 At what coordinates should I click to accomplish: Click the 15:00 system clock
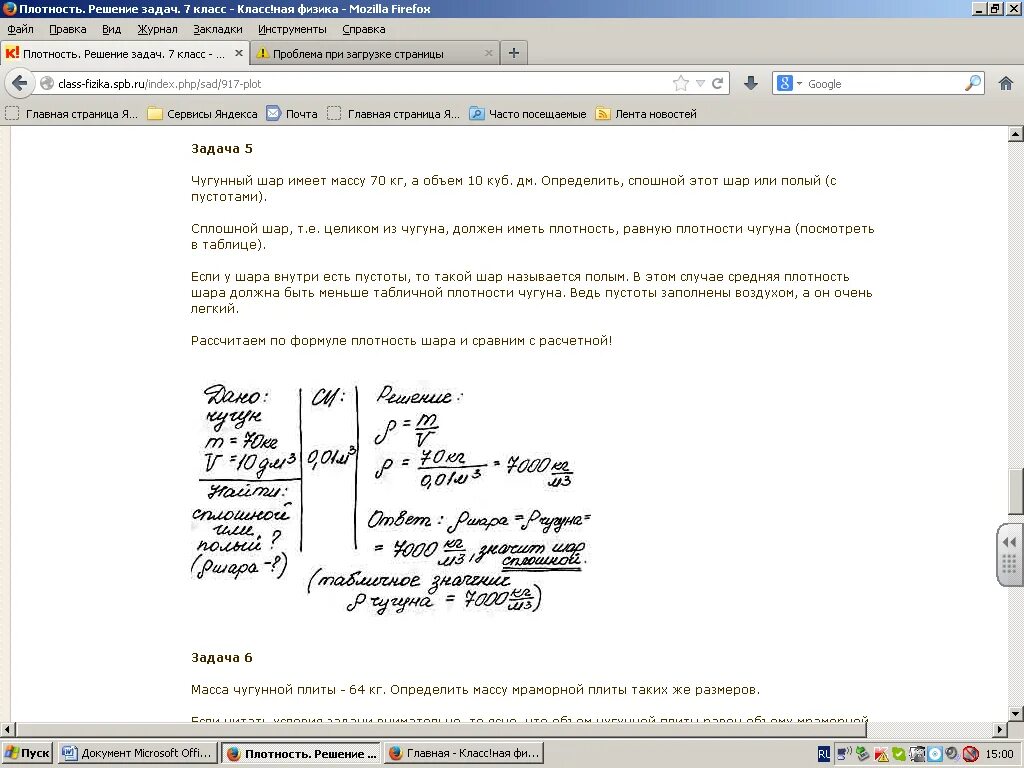tap(999, 754)
